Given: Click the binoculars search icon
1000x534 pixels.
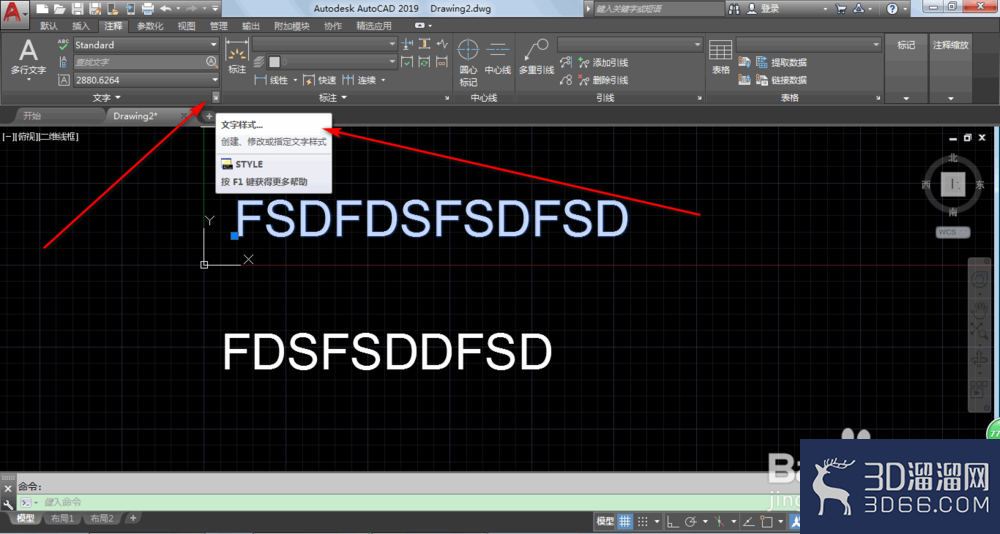Looking at the screenshot, I should 734,9.
